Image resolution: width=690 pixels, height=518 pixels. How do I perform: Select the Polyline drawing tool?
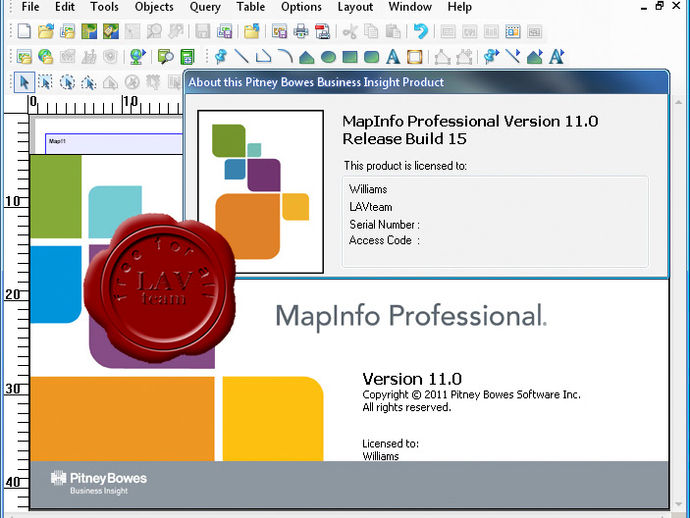(263, 57)
